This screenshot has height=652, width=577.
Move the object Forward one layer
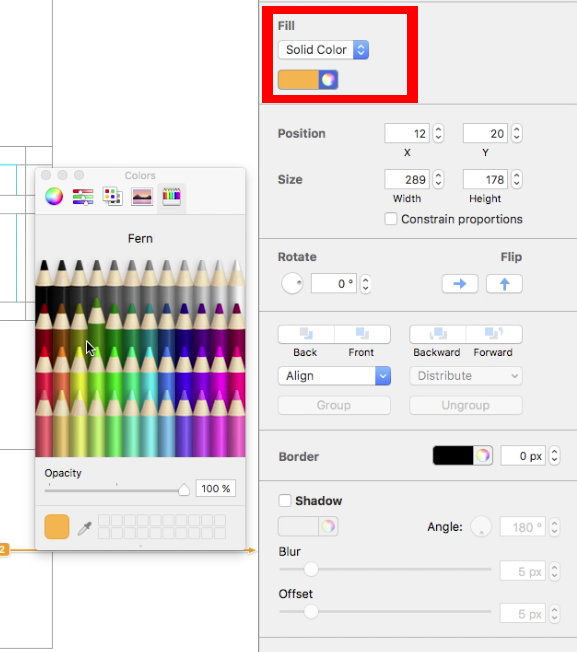click(x=494, y=334)
